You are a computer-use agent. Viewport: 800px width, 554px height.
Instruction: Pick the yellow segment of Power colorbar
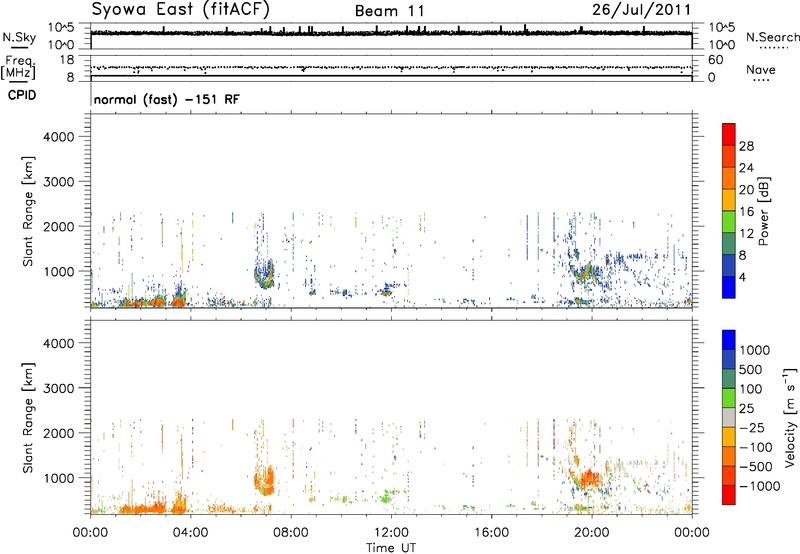(729, 199)
